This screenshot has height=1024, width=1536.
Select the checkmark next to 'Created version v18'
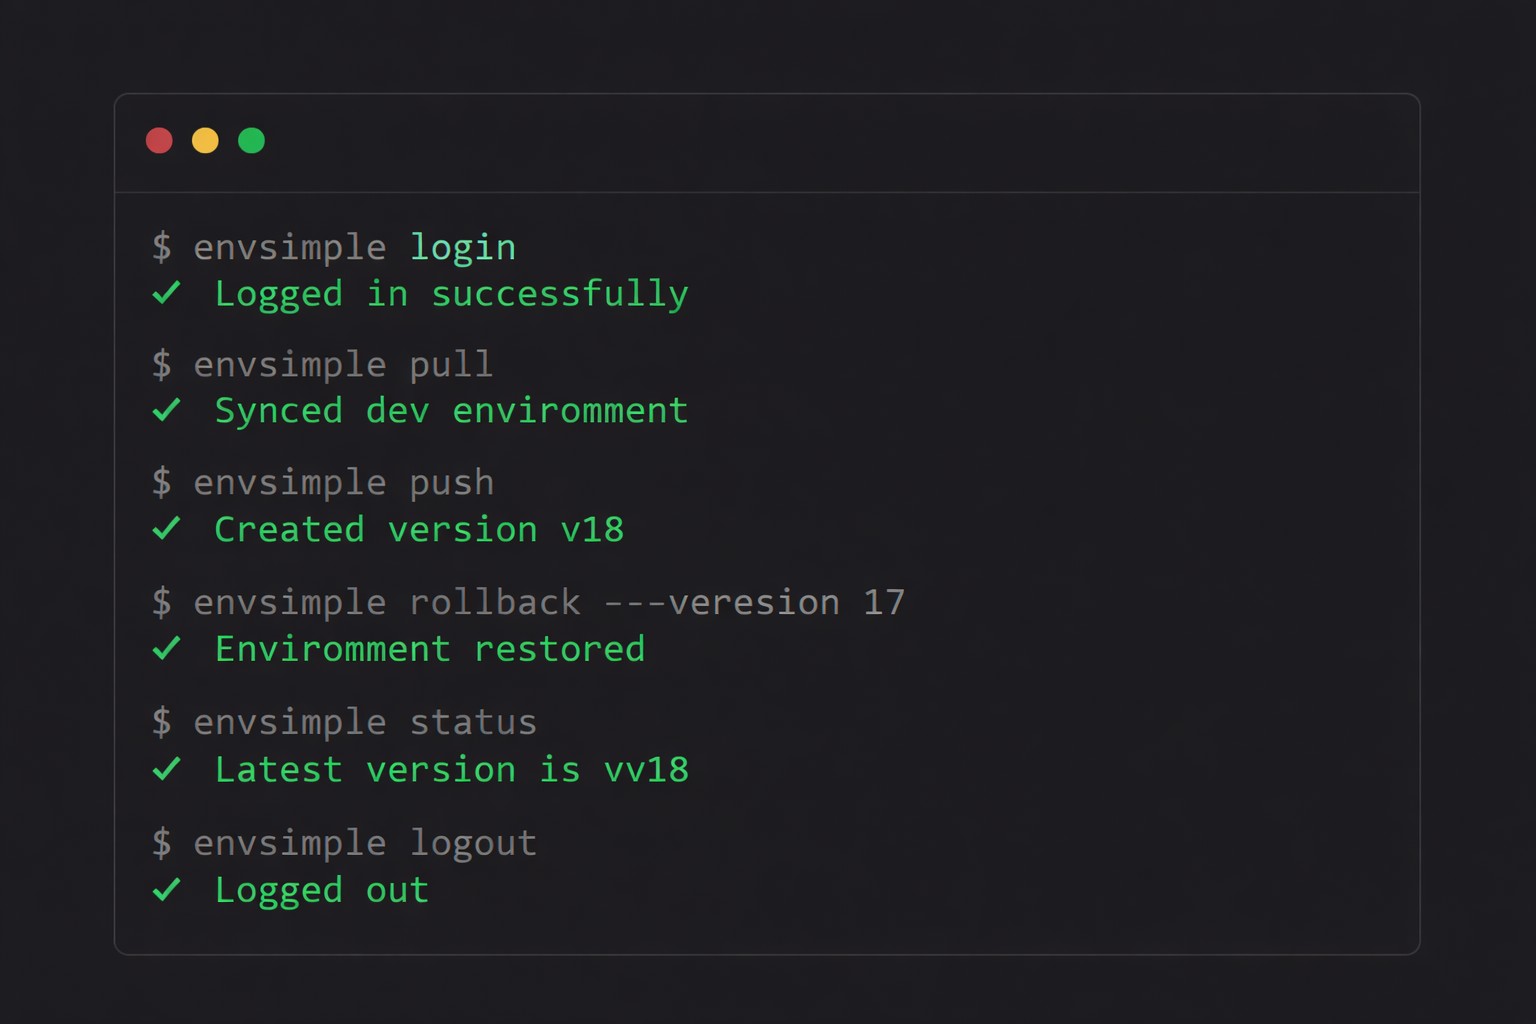pyautogui.click(x=167, y=529)
